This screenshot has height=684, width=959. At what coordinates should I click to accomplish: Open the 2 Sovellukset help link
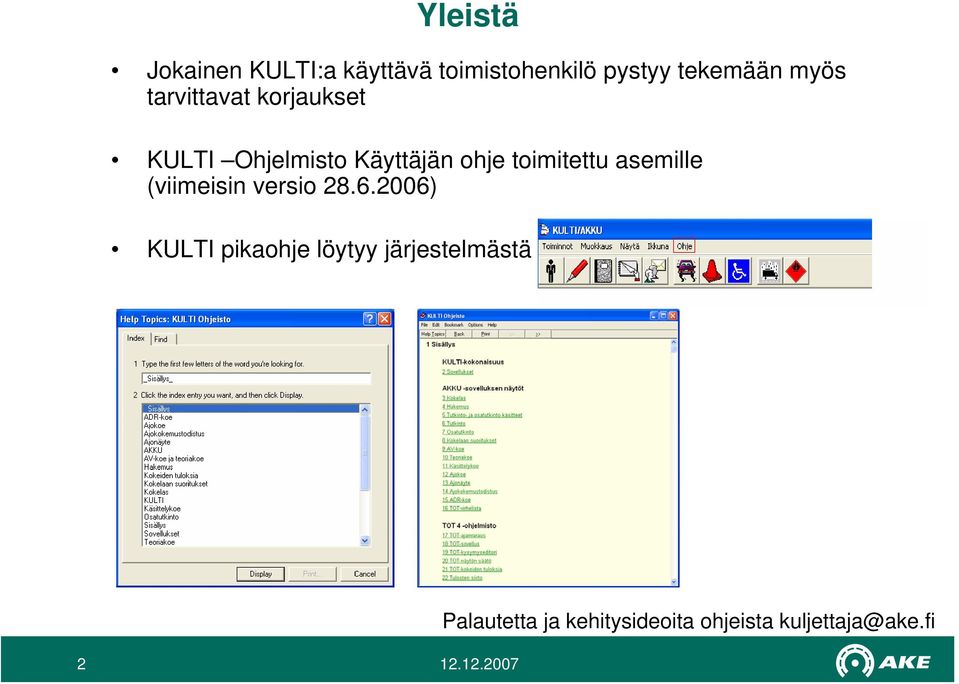coord(457,372)
